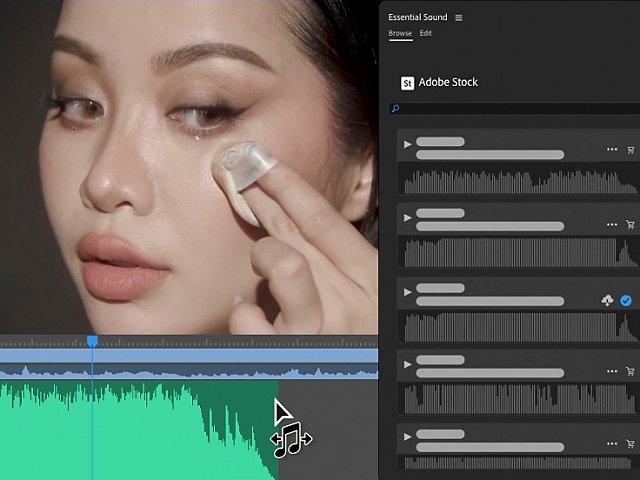
Task: Click the cart icon on first track
Action: (x=631, y=150)
